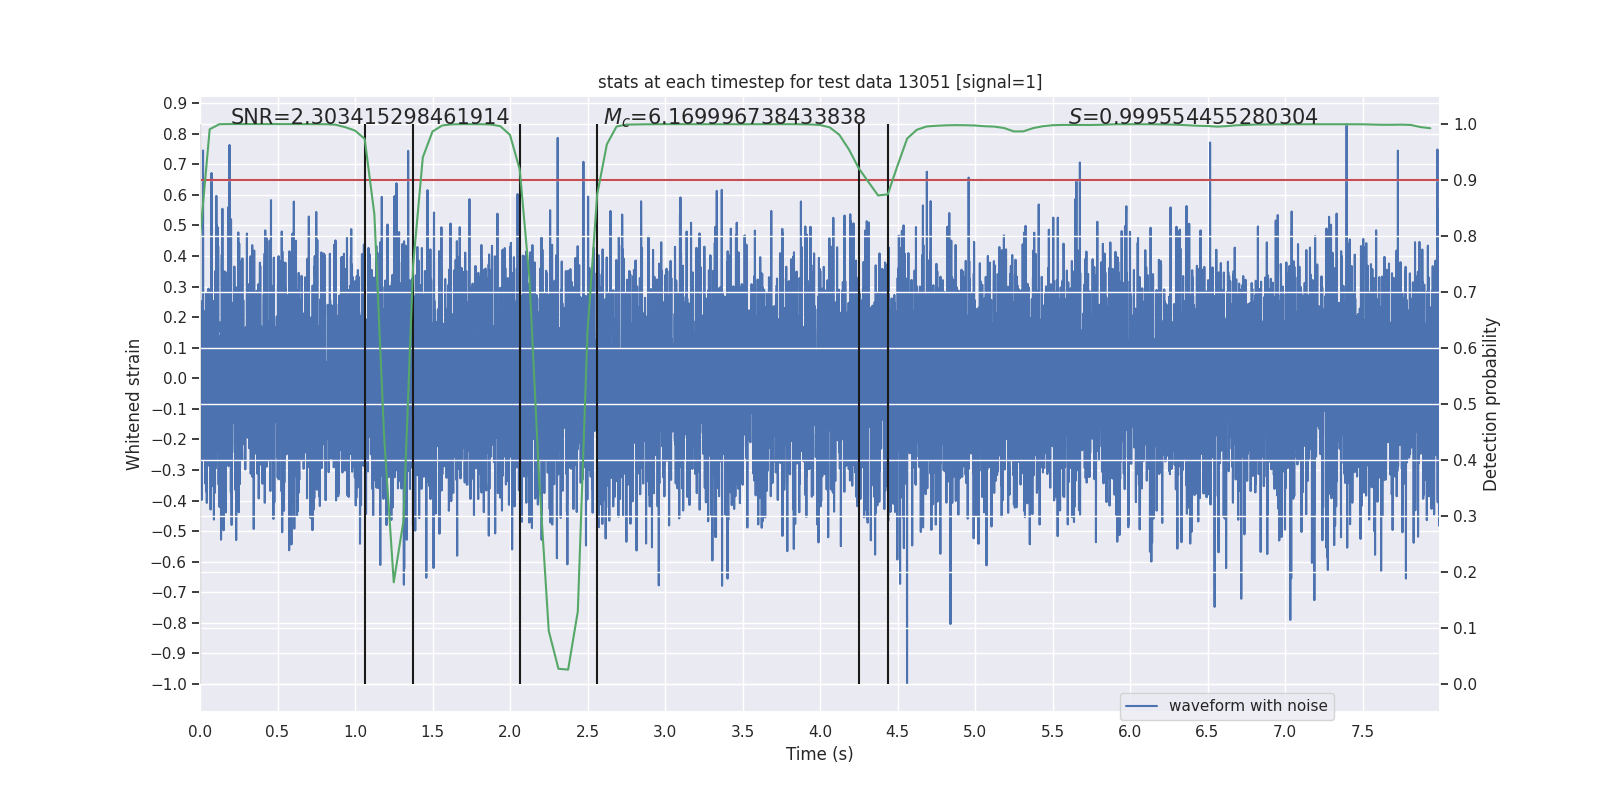Click the S=0.999554455280304 annotation
1600x800 pixels.
click(1193, 117)
